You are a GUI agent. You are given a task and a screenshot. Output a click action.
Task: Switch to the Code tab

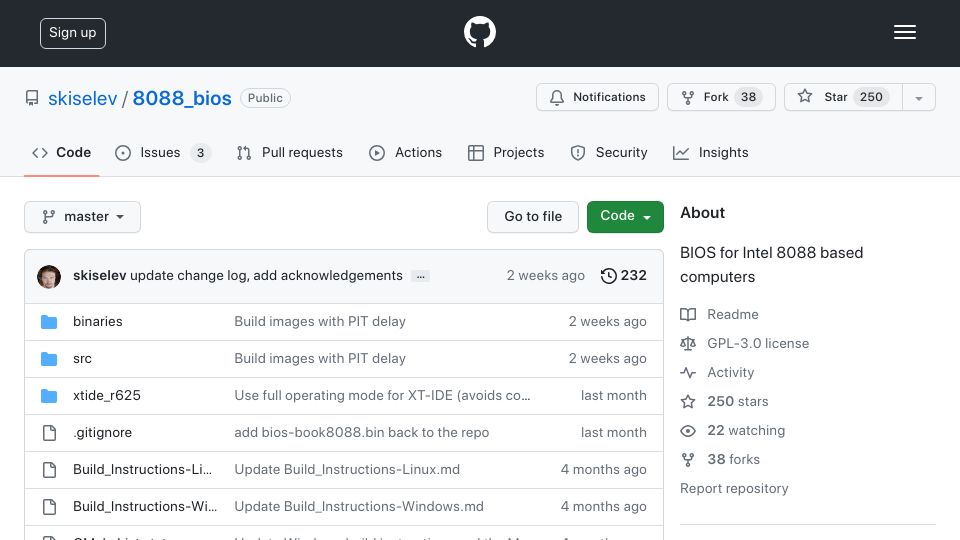point(61,152)
